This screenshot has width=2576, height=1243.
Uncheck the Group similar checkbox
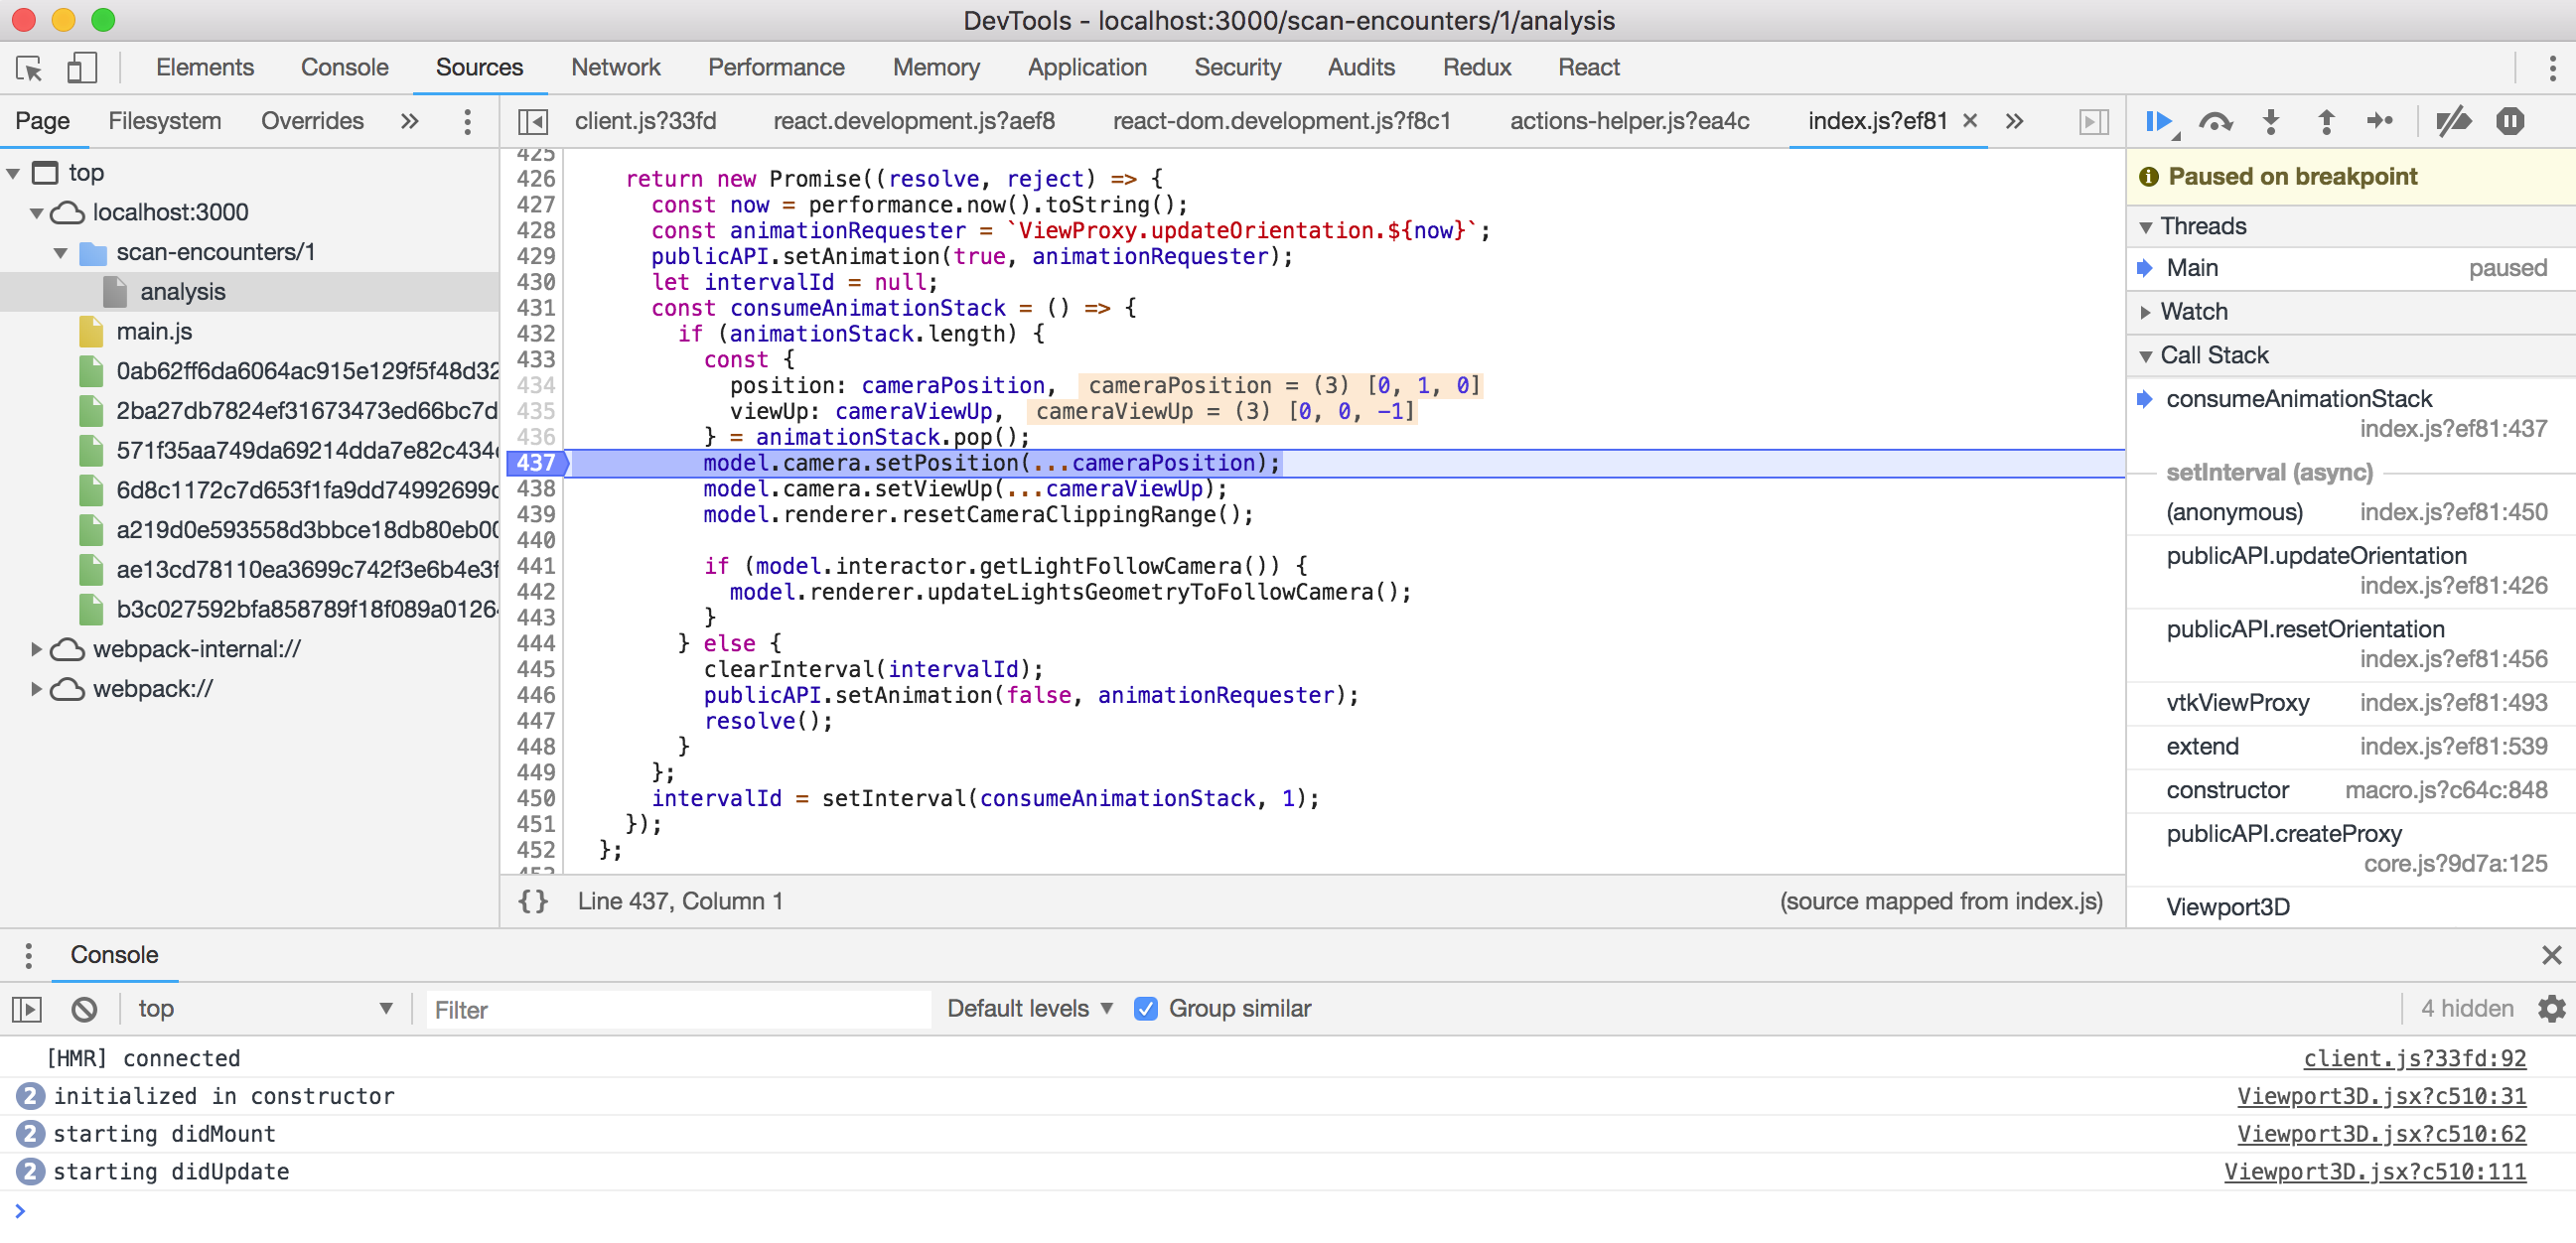tap(1146, 1008)
